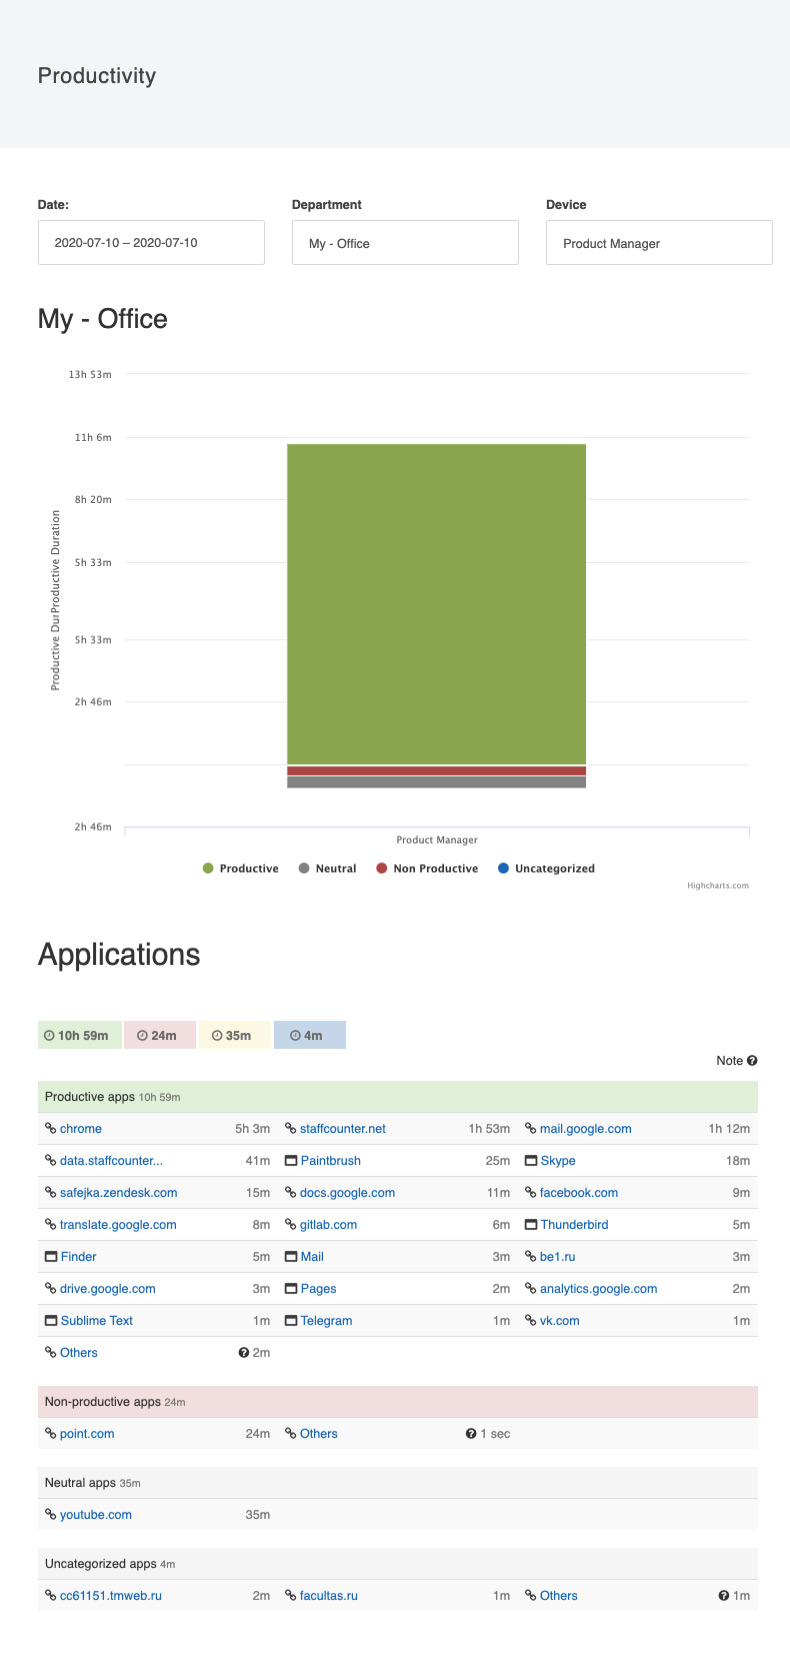
Task: Click help icon beside Uncategorized Others 1m
Action: pos(723,1596)
